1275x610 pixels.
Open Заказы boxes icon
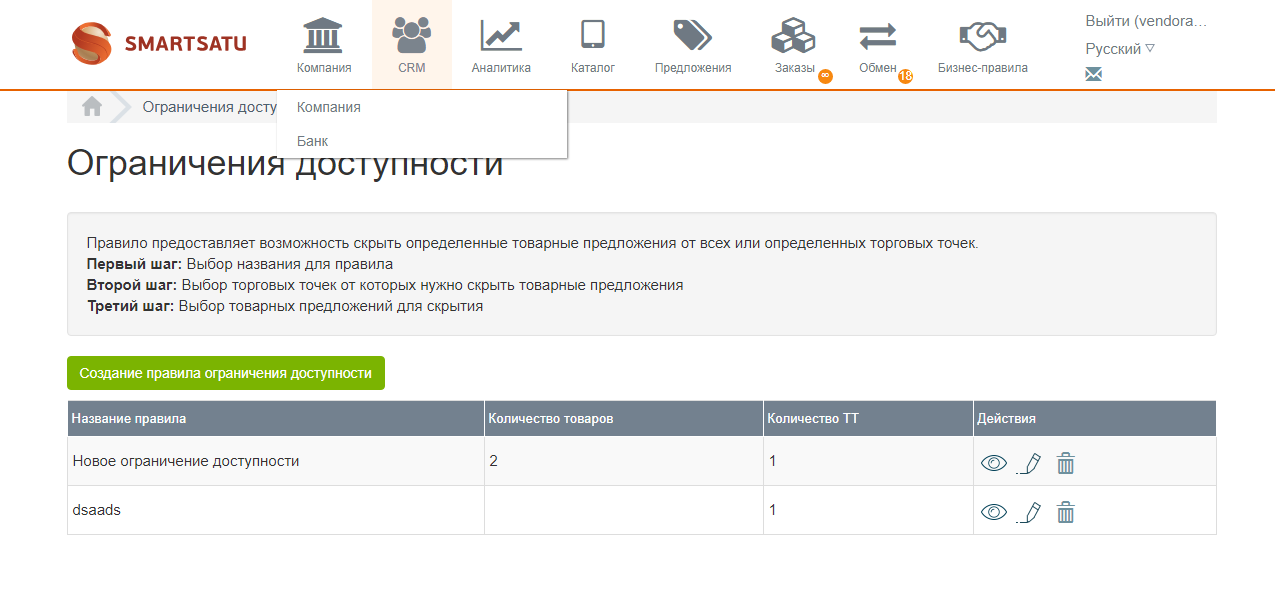[x=793, y=36]
